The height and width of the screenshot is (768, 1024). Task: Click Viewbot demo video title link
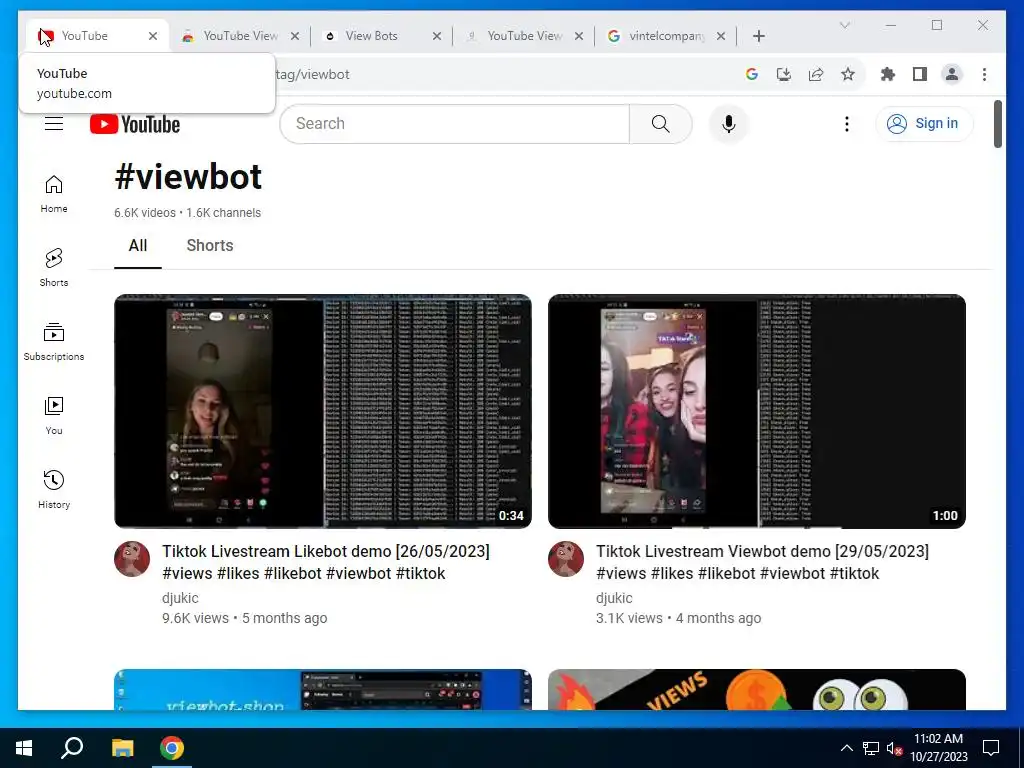tap(762, 562)
